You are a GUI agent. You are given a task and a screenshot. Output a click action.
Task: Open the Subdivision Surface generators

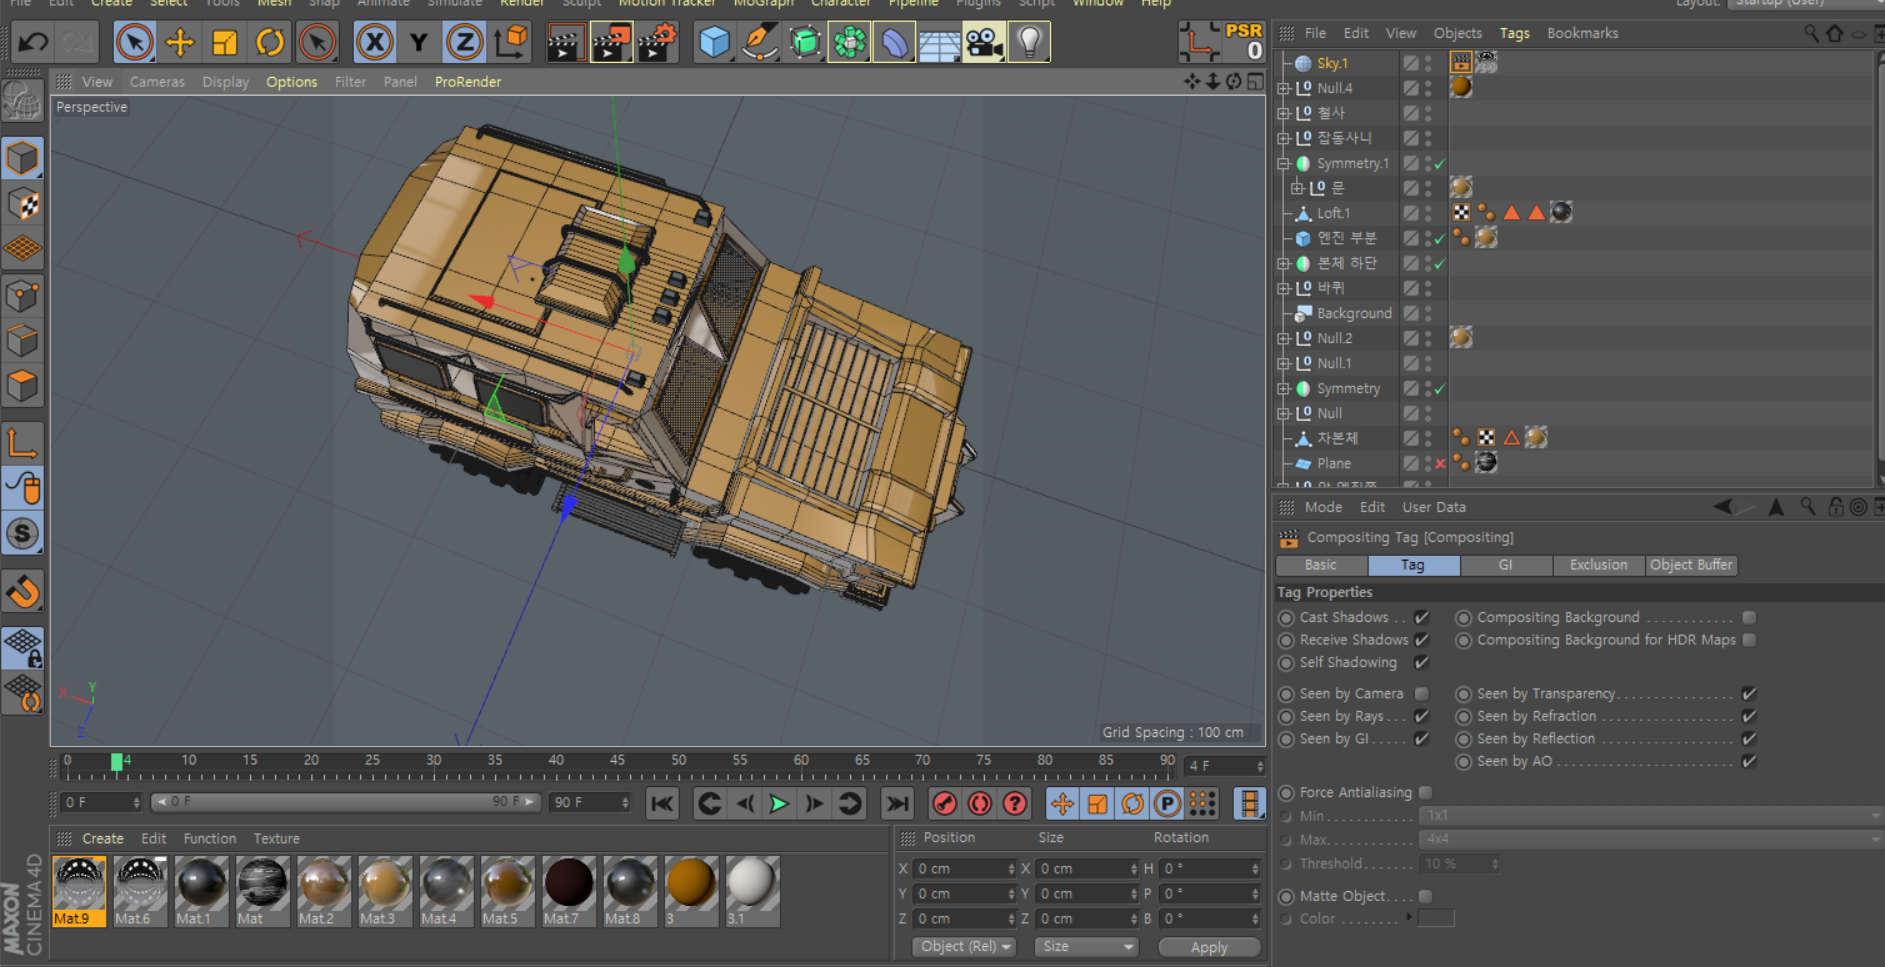805,42
